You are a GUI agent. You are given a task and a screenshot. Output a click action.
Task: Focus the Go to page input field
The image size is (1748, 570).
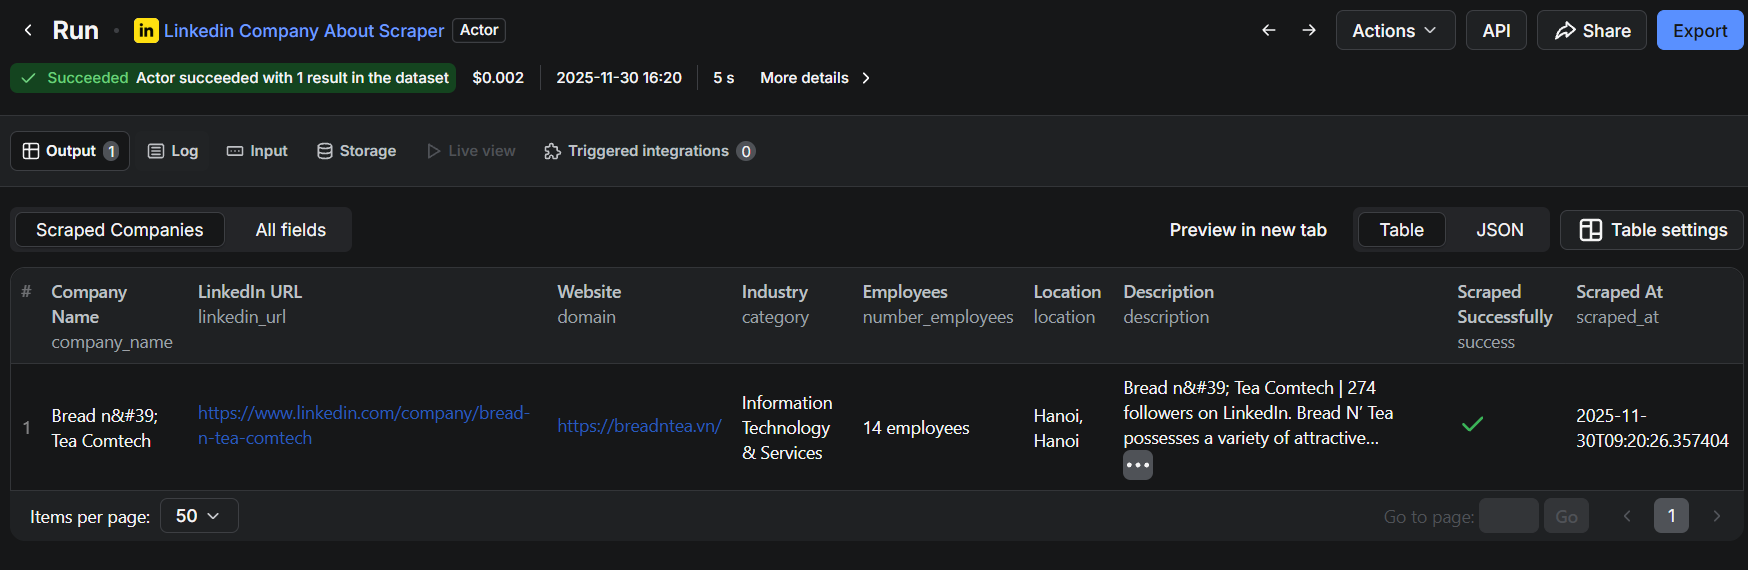coord(1508,516)
